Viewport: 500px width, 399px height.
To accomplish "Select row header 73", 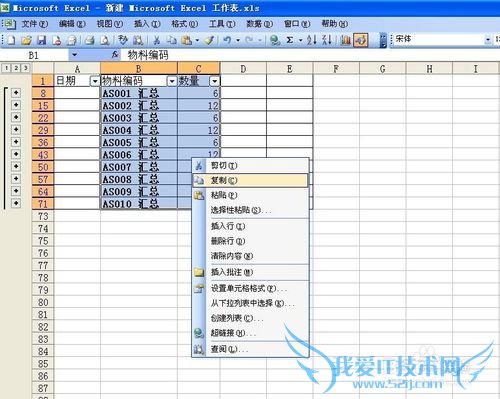I will point(43,216).
